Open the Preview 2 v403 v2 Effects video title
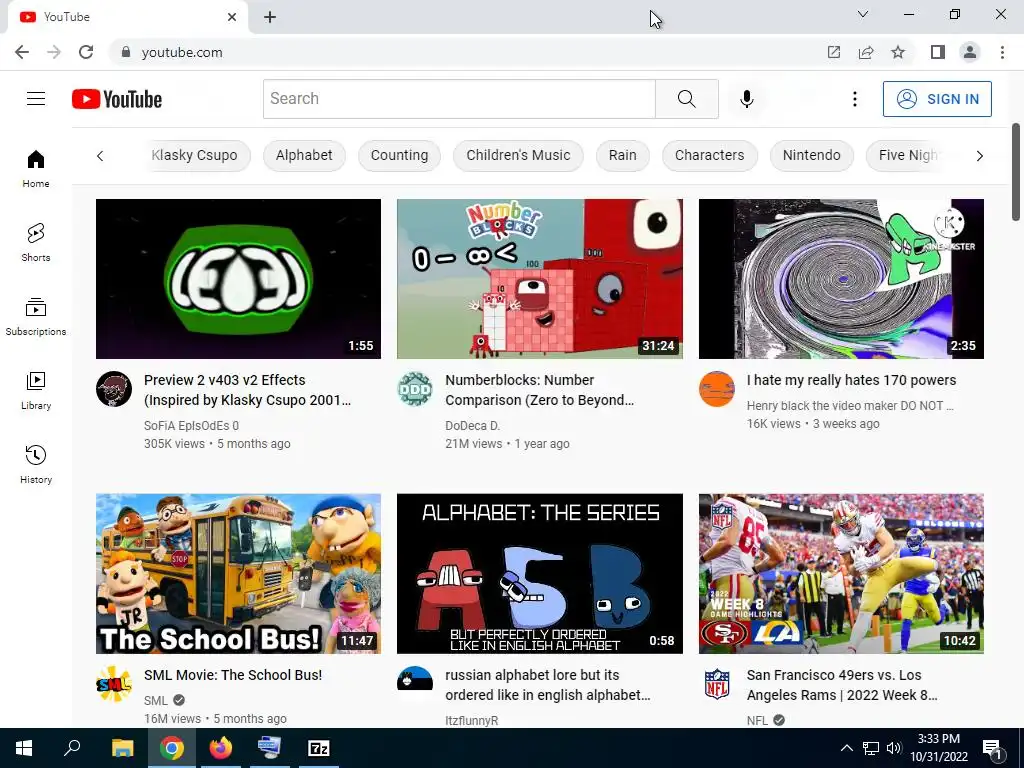The image size is (1024, 768). point(248,390)
